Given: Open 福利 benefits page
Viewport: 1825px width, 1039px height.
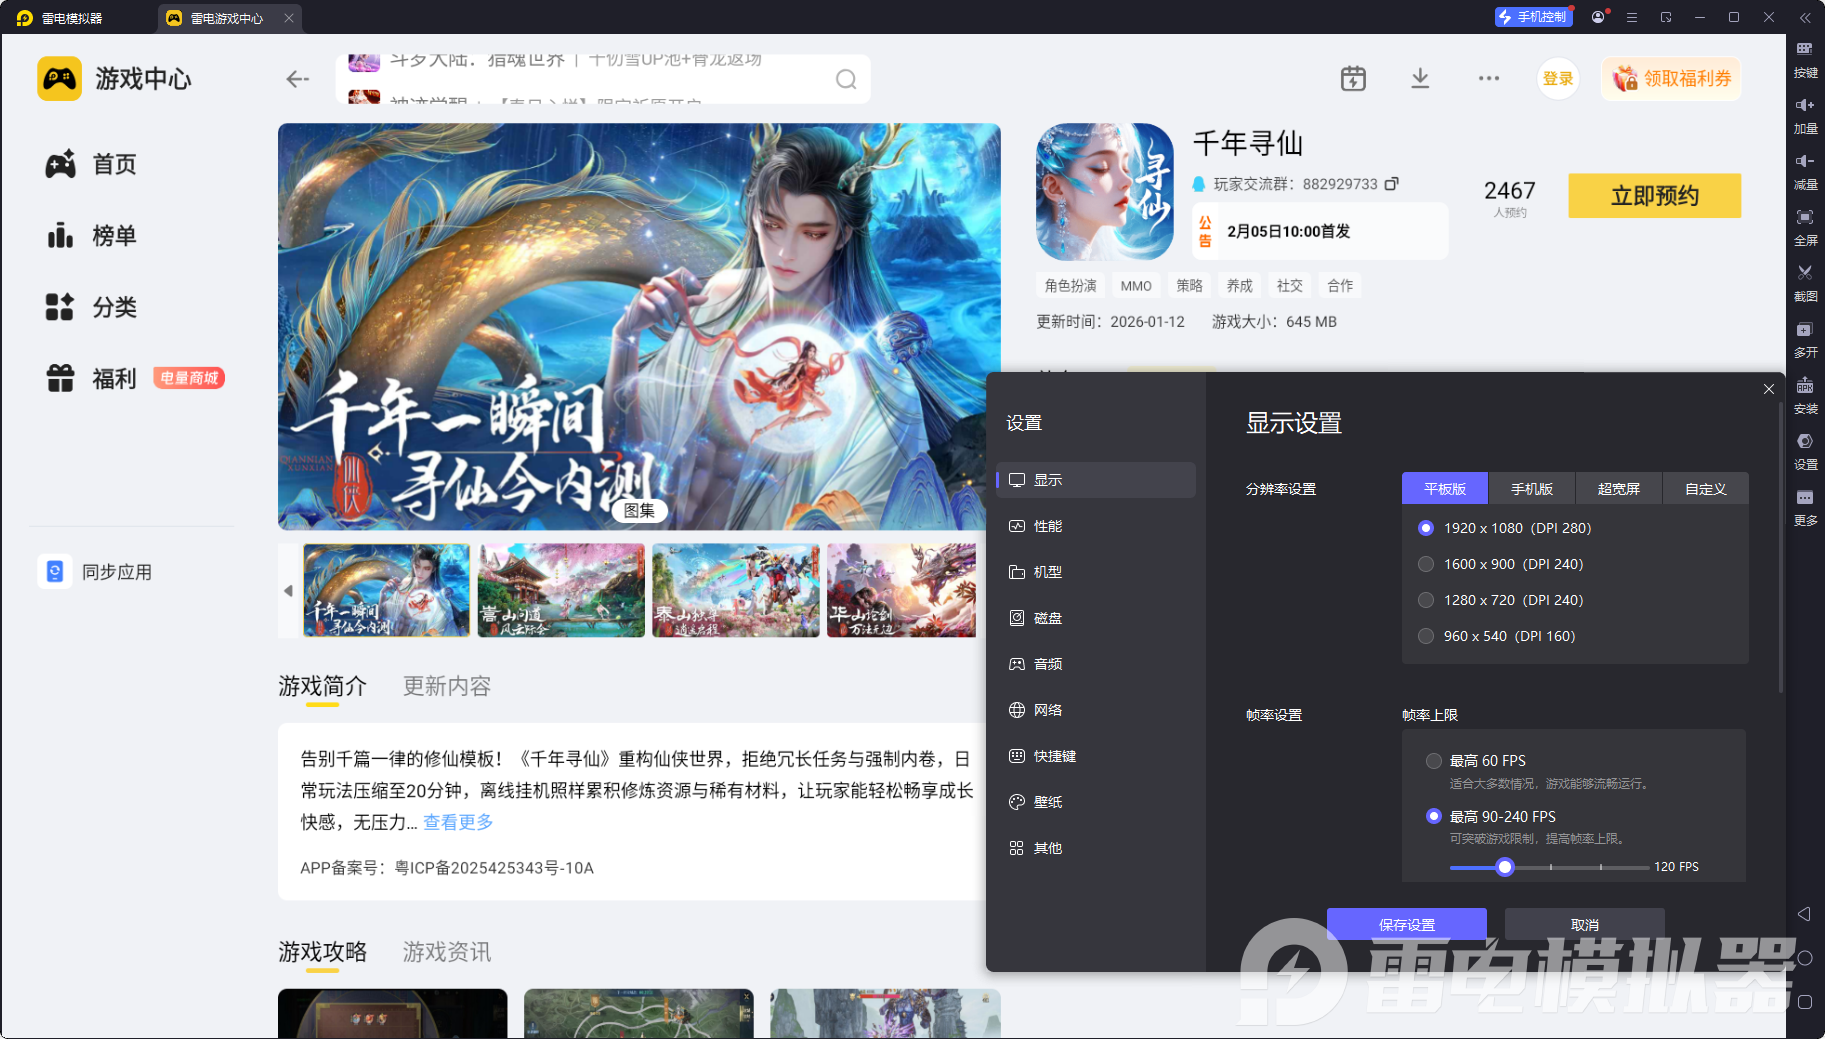Looking at the screenshot, I should tap(91, 379).
